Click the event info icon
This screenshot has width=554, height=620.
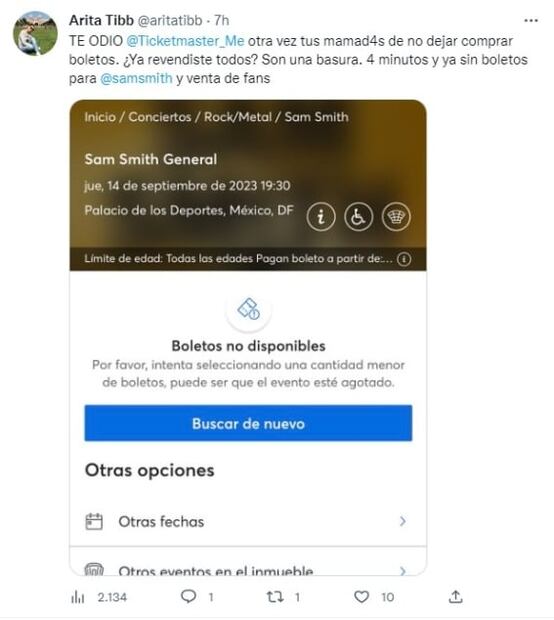(x=321, y=217)
